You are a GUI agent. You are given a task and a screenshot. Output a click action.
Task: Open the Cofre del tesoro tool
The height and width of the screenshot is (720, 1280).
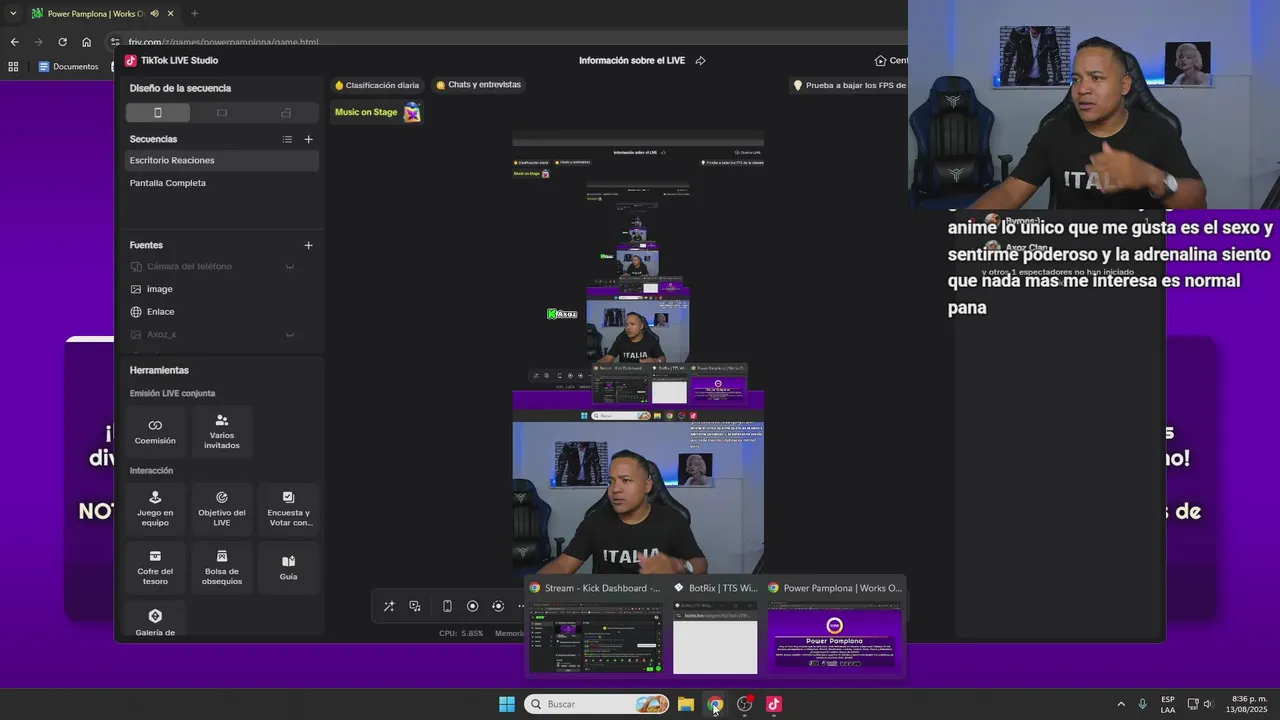coord(155,567)
